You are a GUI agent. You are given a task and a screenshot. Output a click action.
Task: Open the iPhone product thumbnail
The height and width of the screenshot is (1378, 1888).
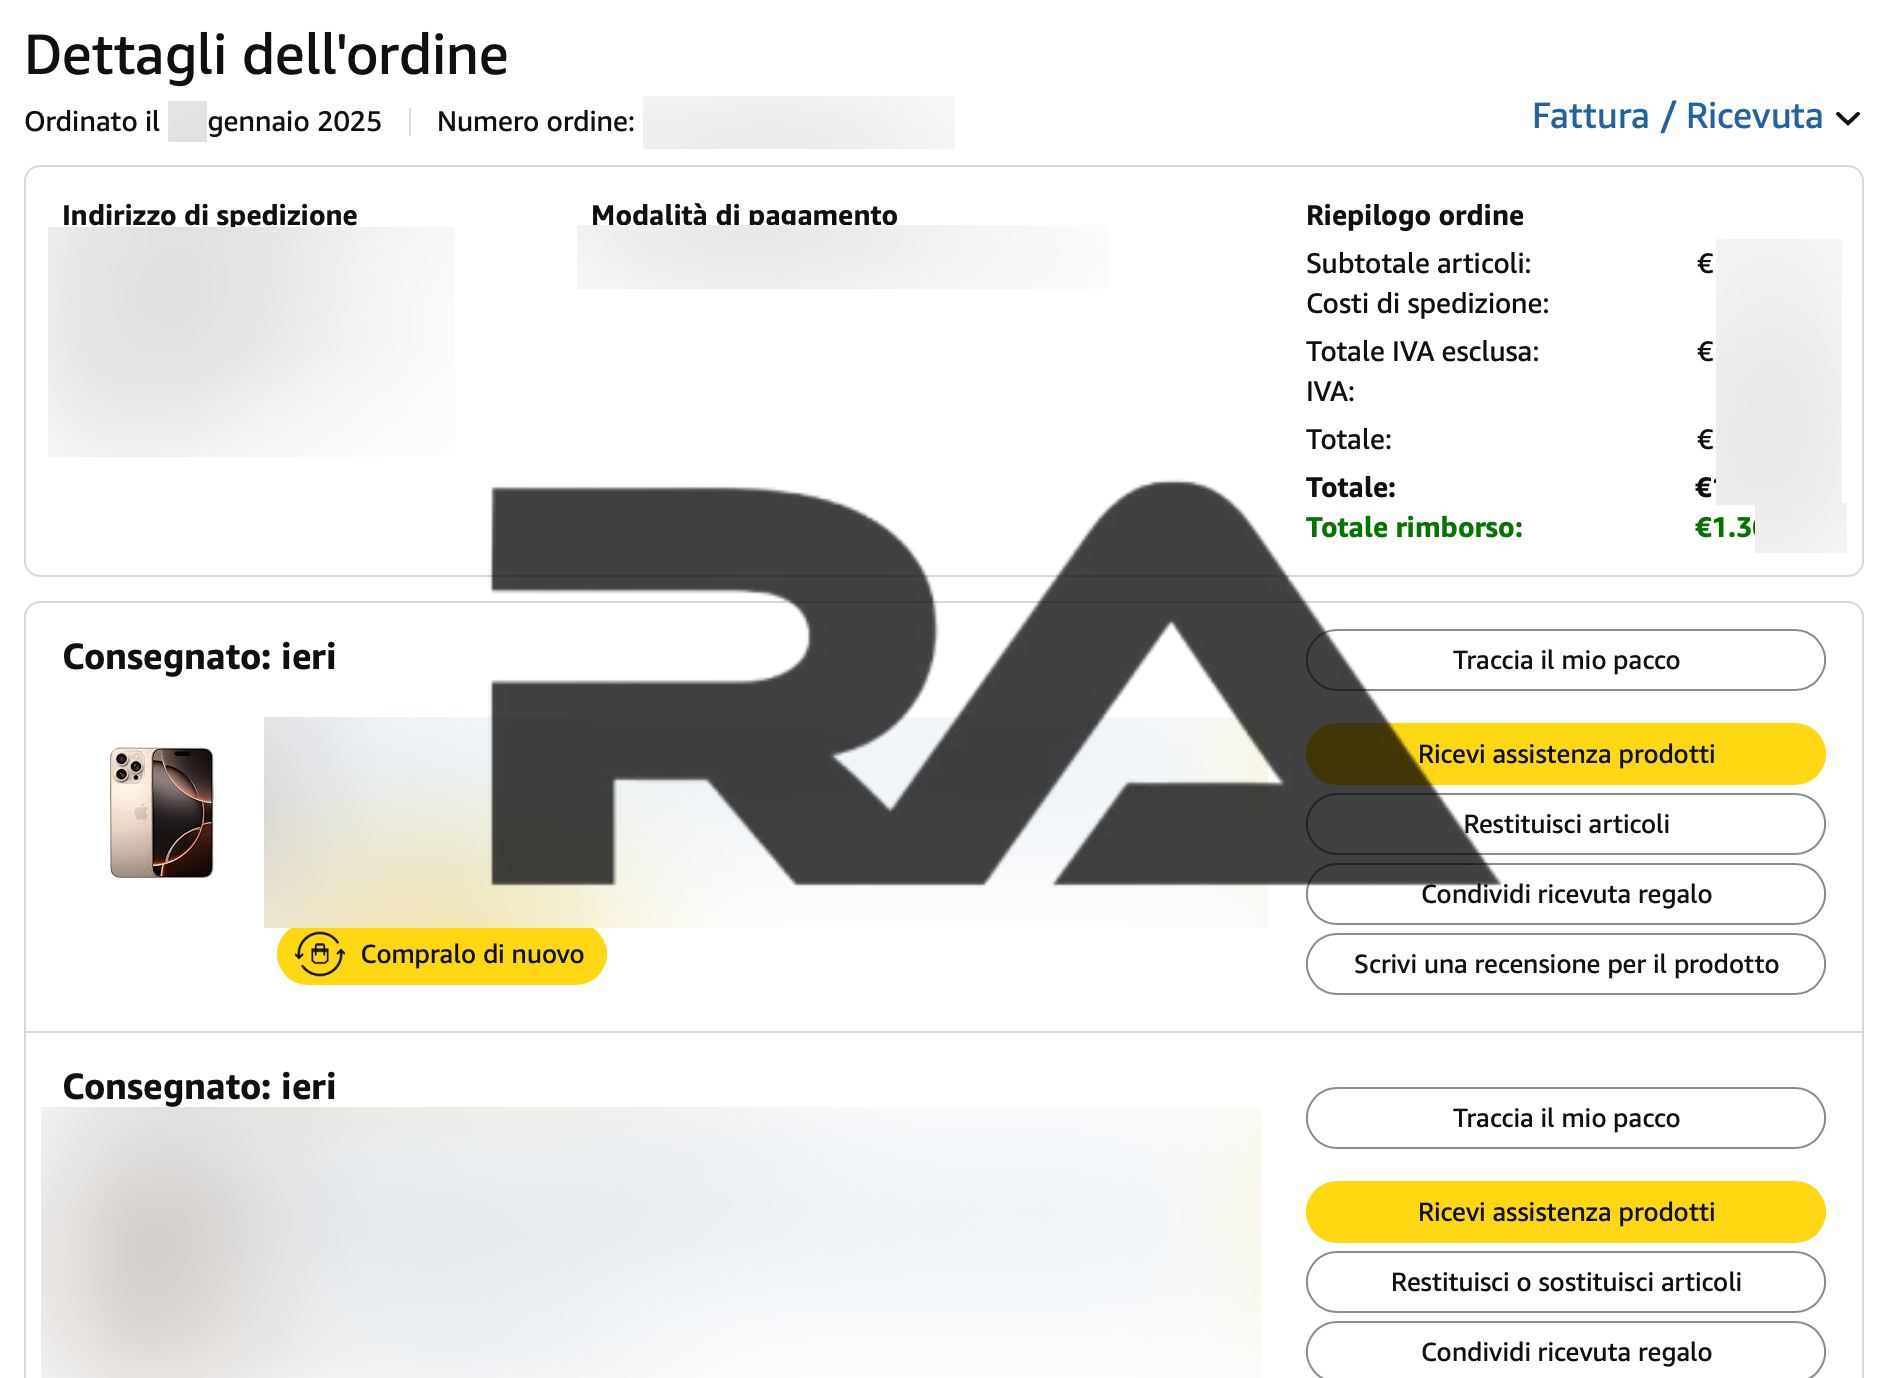coord(161,812)
